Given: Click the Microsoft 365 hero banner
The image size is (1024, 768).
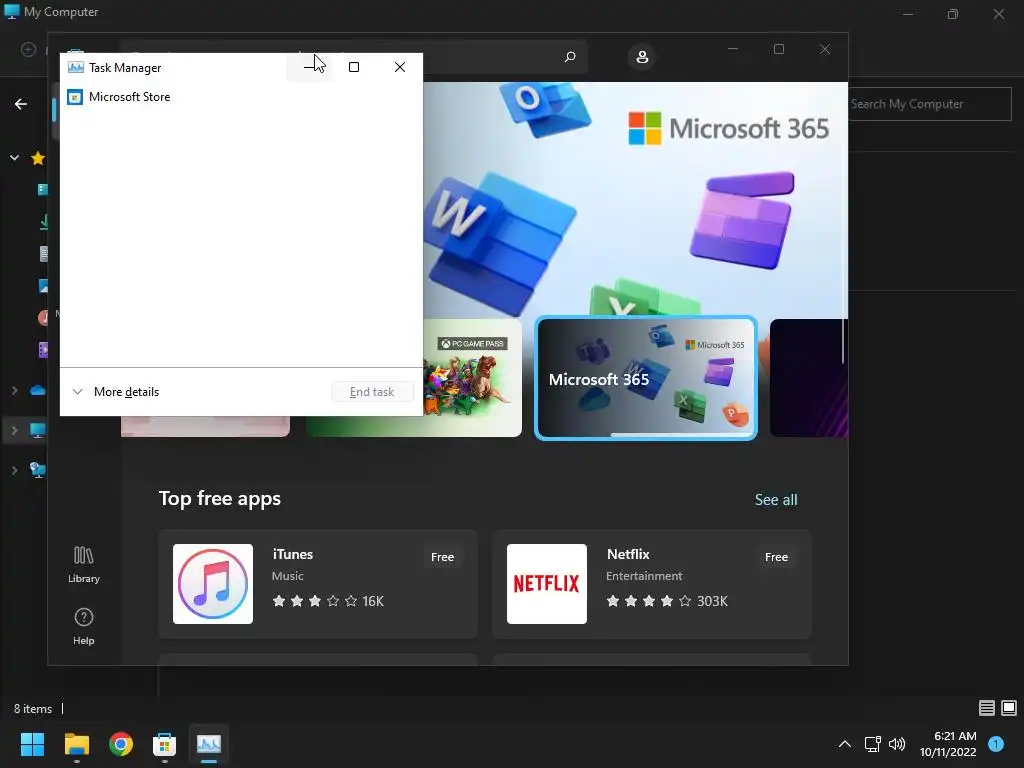Looking at the screenshot, I should tap(635, 199).
